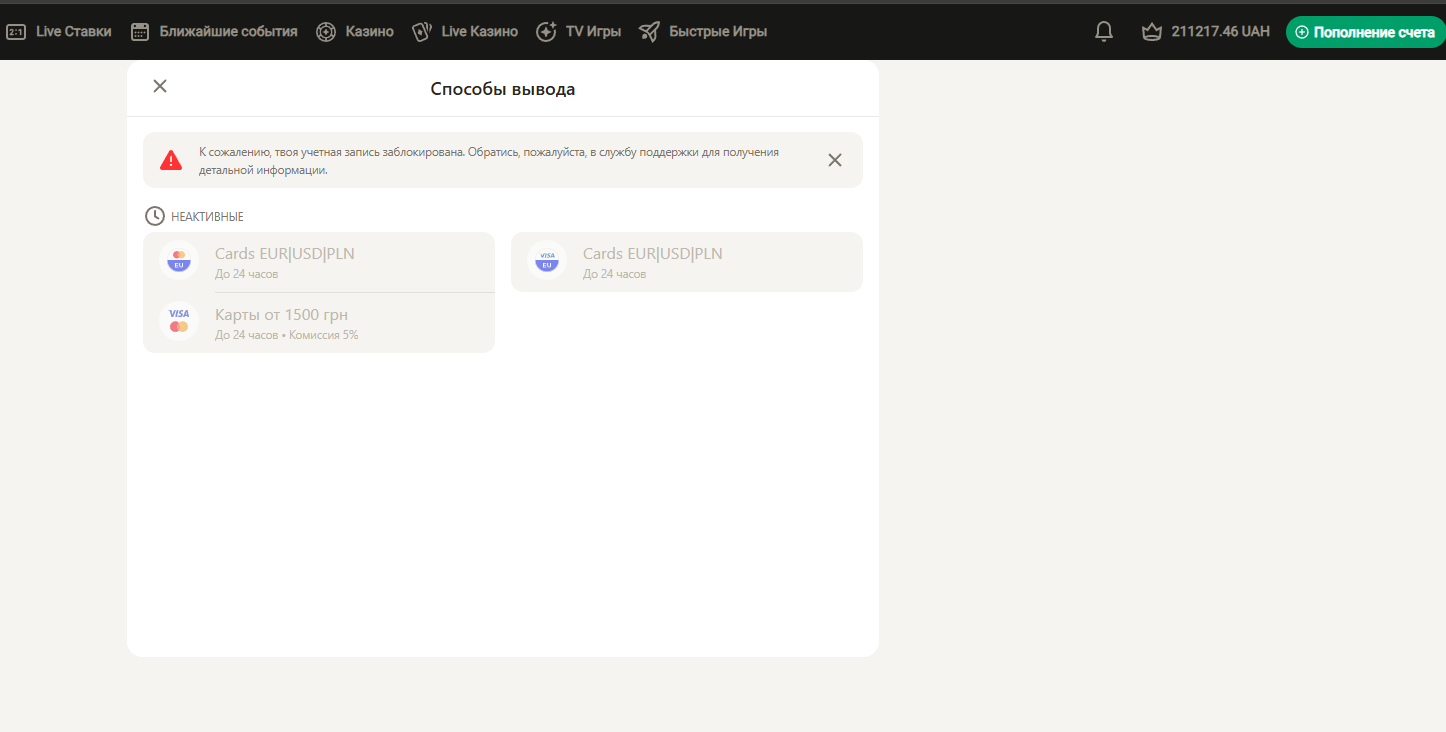Click the red warning triangle icon
This screenshot has width=1446, height=732.
click(171, 160)
